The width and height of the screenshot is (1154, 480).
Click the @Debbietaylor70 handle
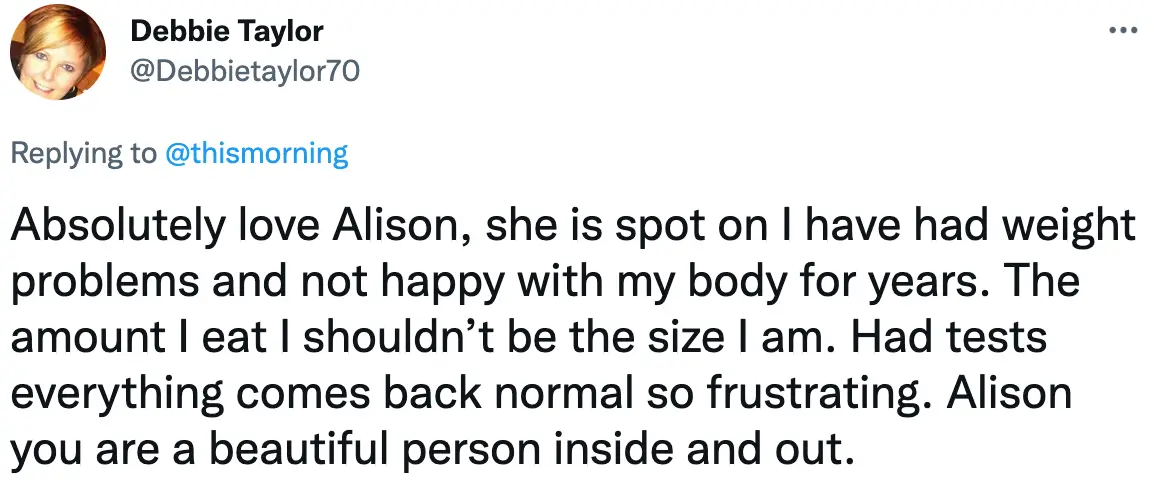pos(245,70)
